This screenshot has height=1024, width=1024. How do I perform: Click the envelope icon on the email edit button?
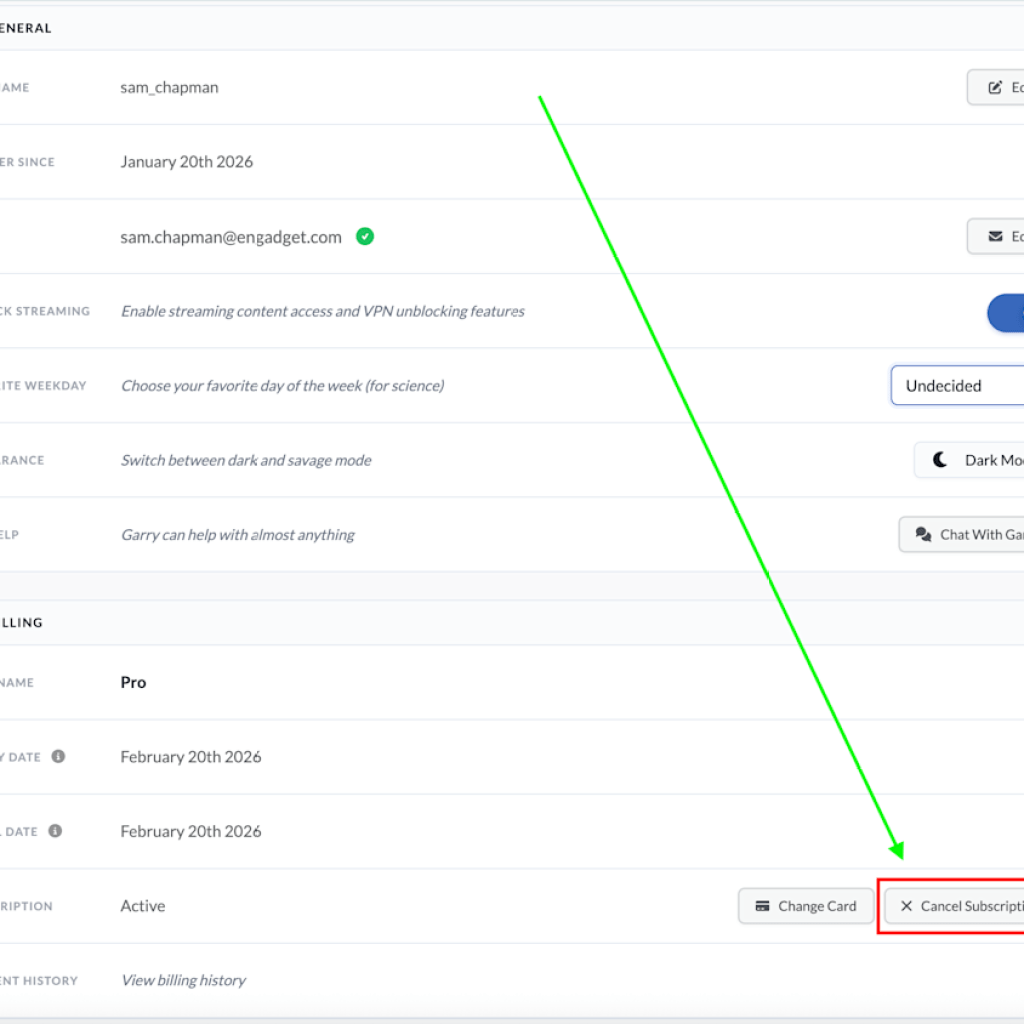pos(995,236)
